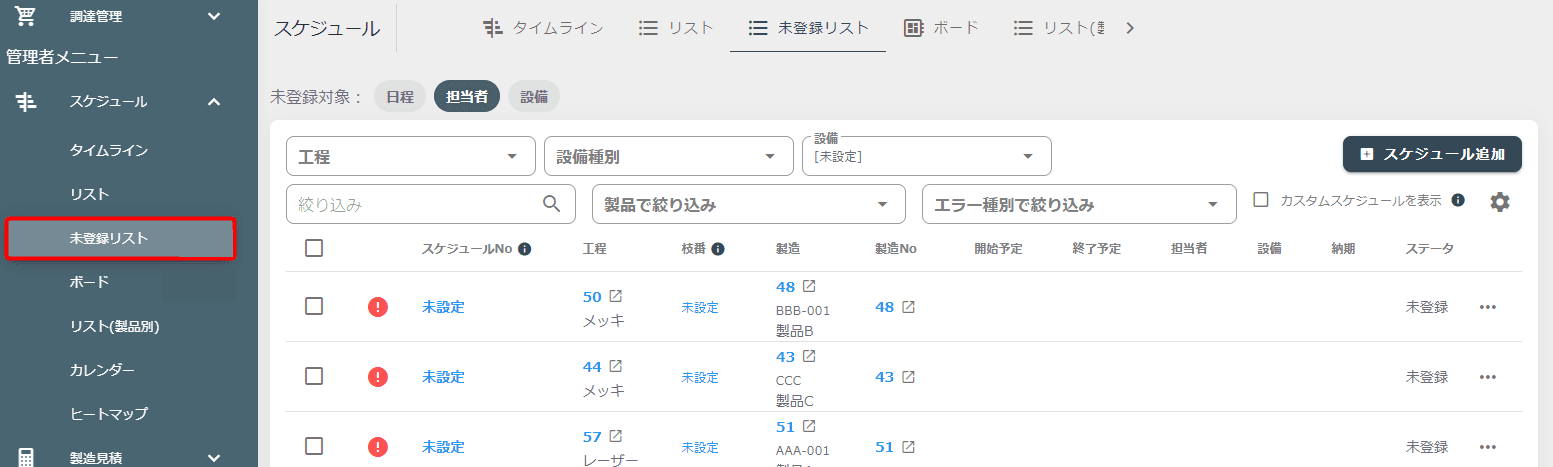The height and width of the screenshot is (467, 1553).
Task: Click the 工程 number 50 link
Action: [x=592, y=297]
